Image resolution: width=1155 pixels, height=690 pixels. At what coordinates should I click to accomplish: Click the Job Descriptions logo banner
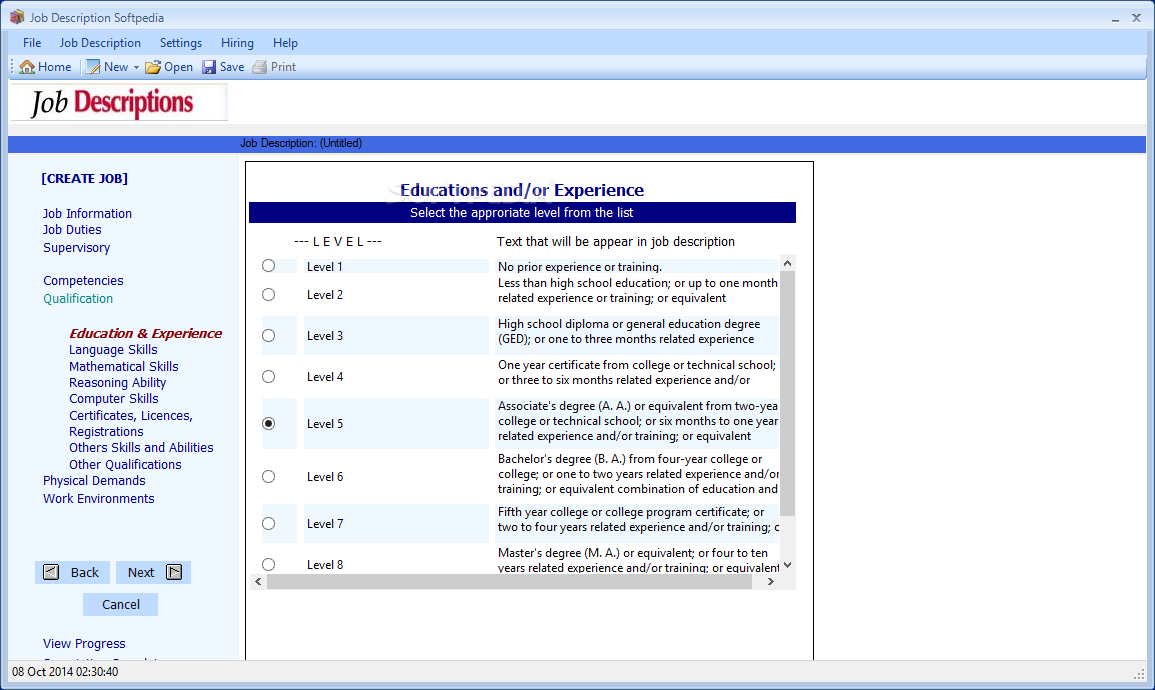pyautogui.click(x=119, y=102)
